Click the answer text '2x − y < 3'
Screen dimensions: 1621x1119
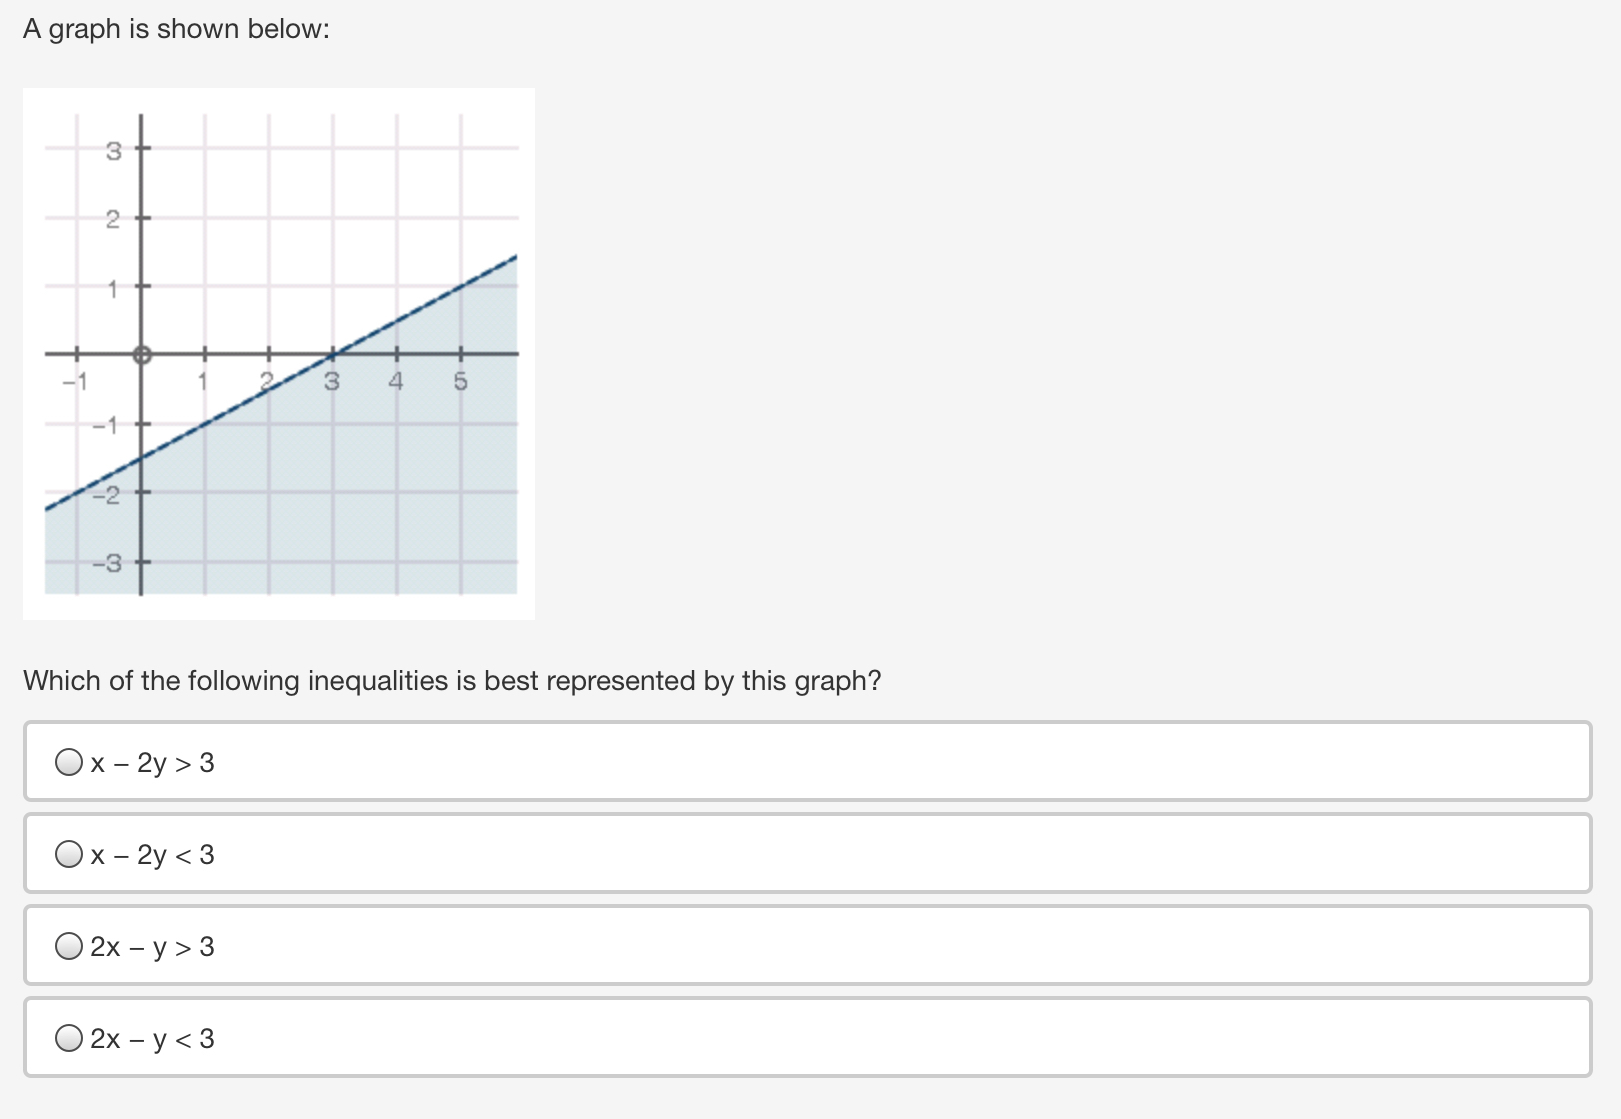coord(152,1040)
